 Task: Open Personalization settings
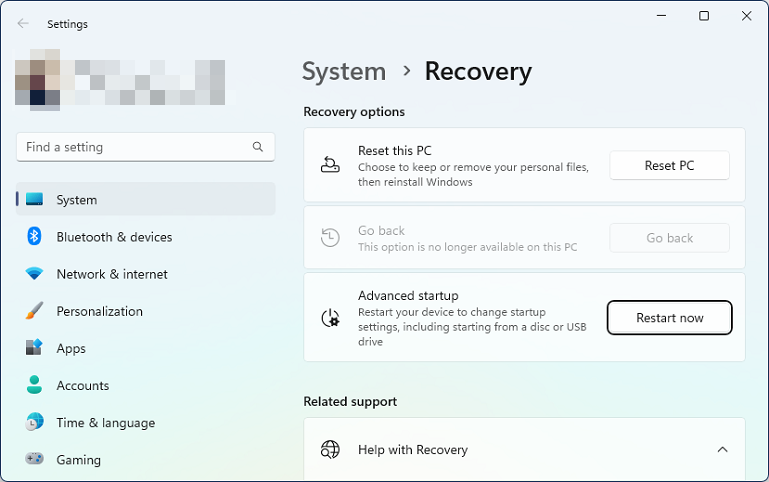pyautogui.click(x=146, y=311)
